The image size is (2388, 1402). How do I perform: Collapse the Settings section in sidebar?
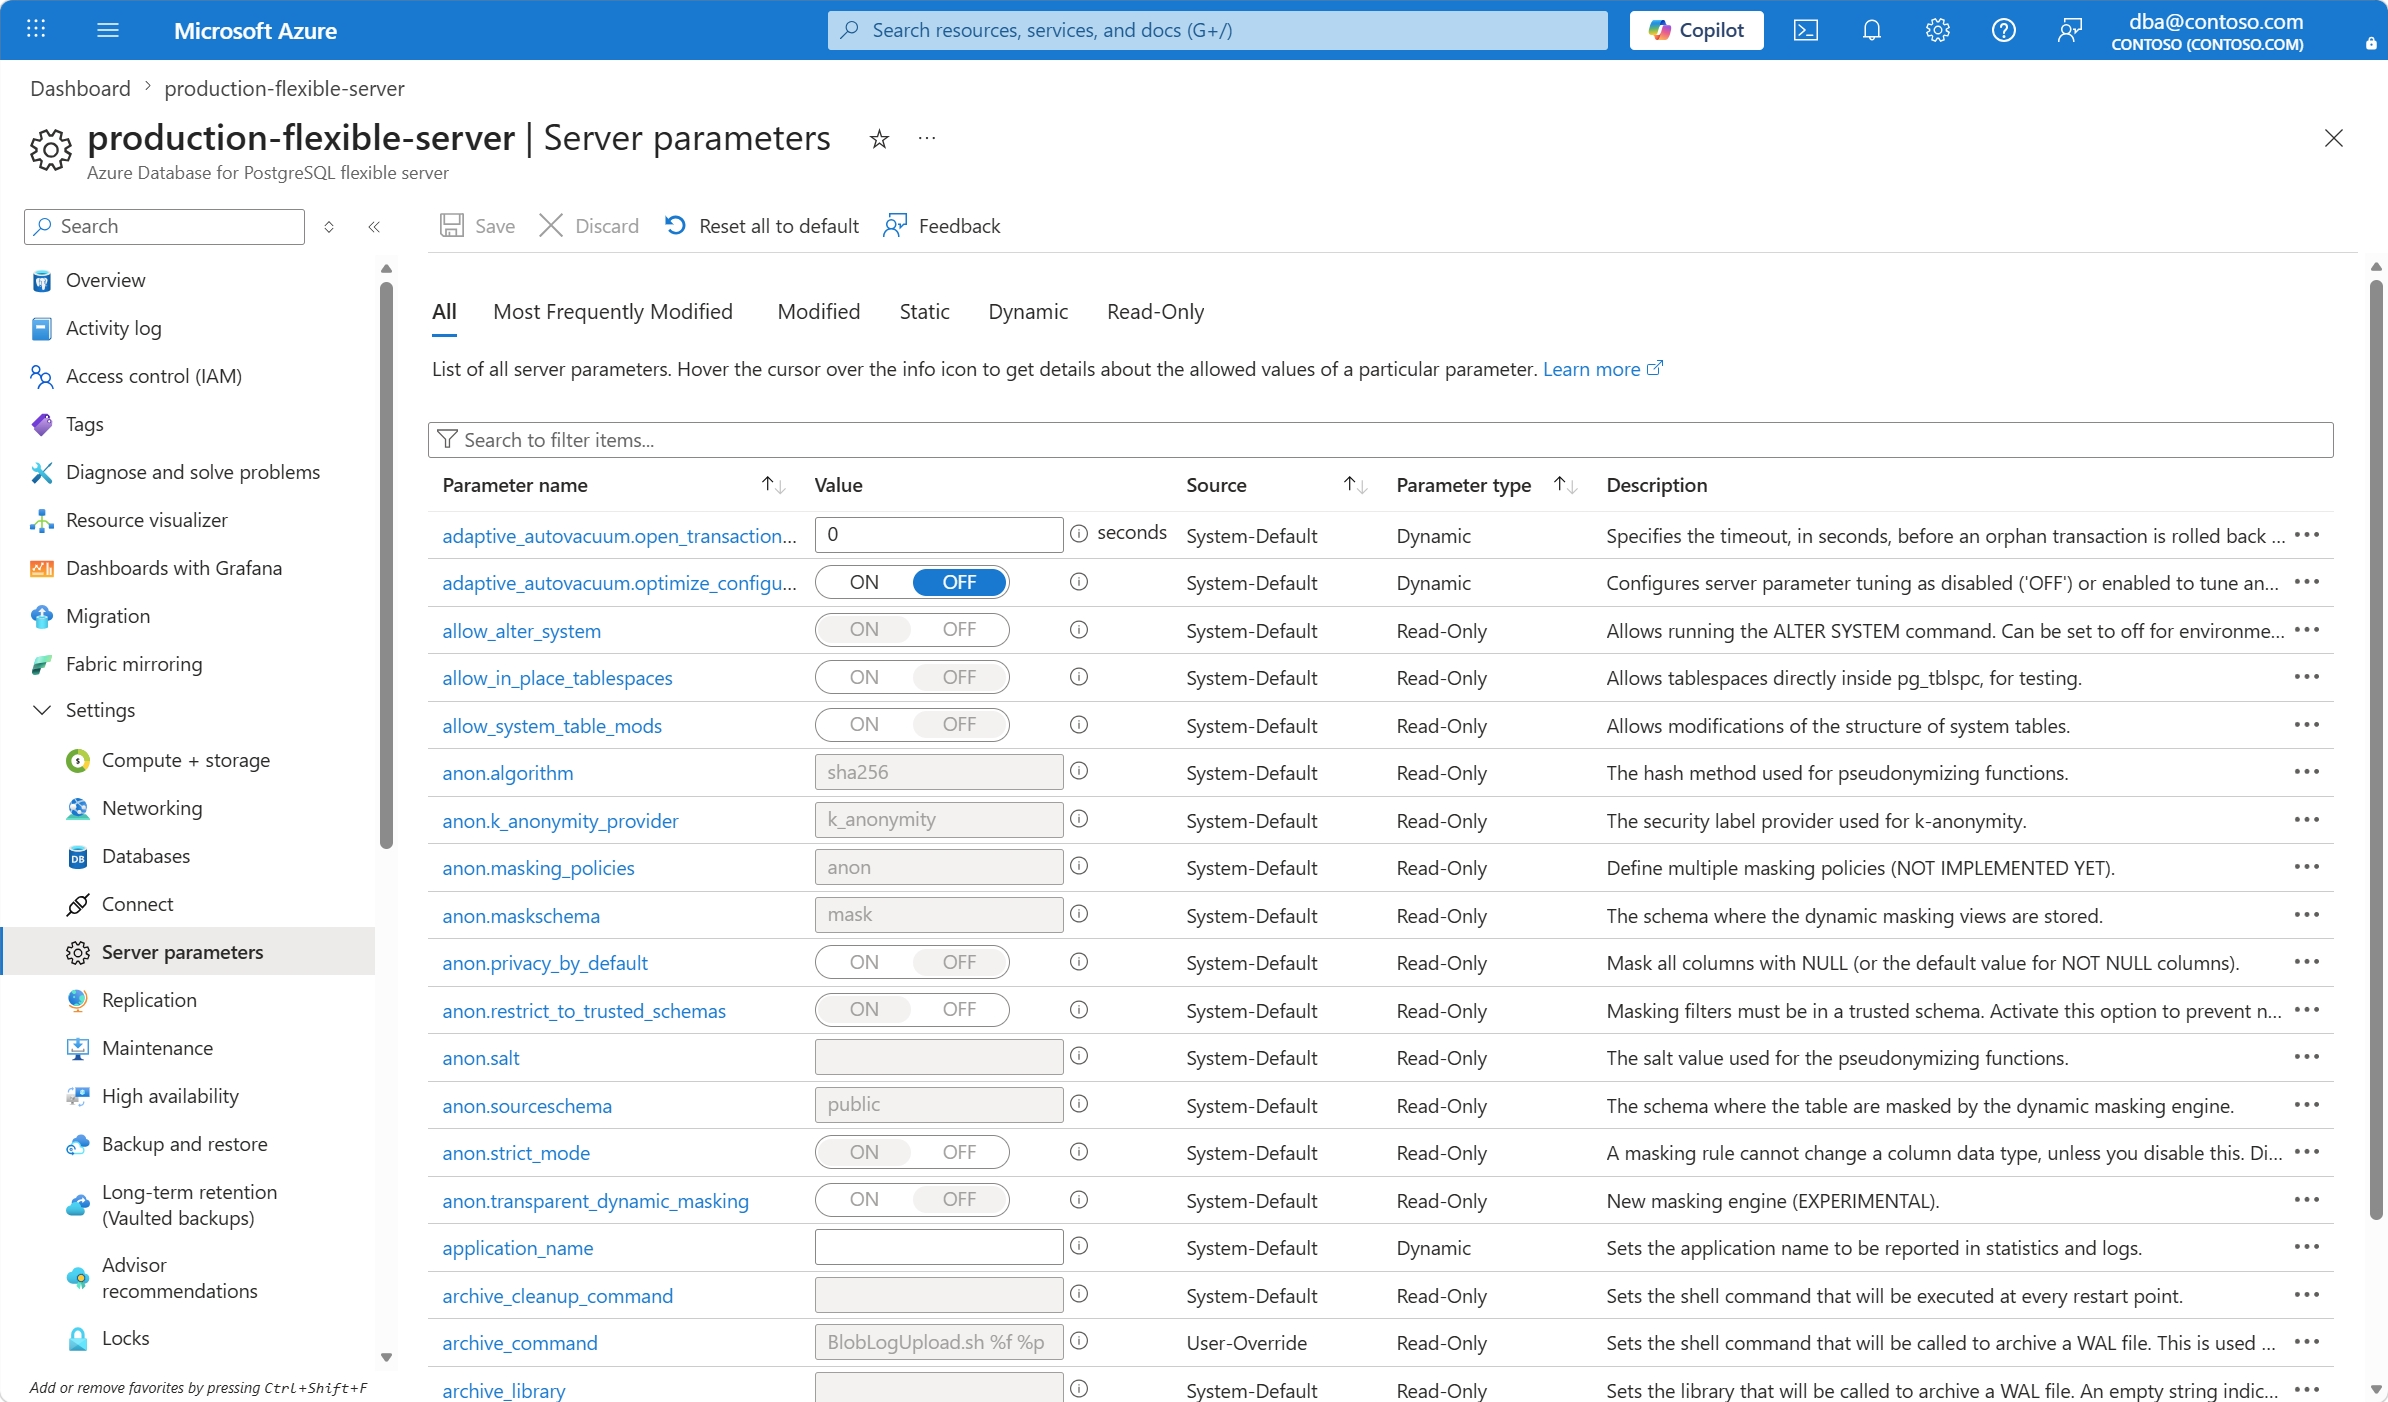[x=42, y=710]
